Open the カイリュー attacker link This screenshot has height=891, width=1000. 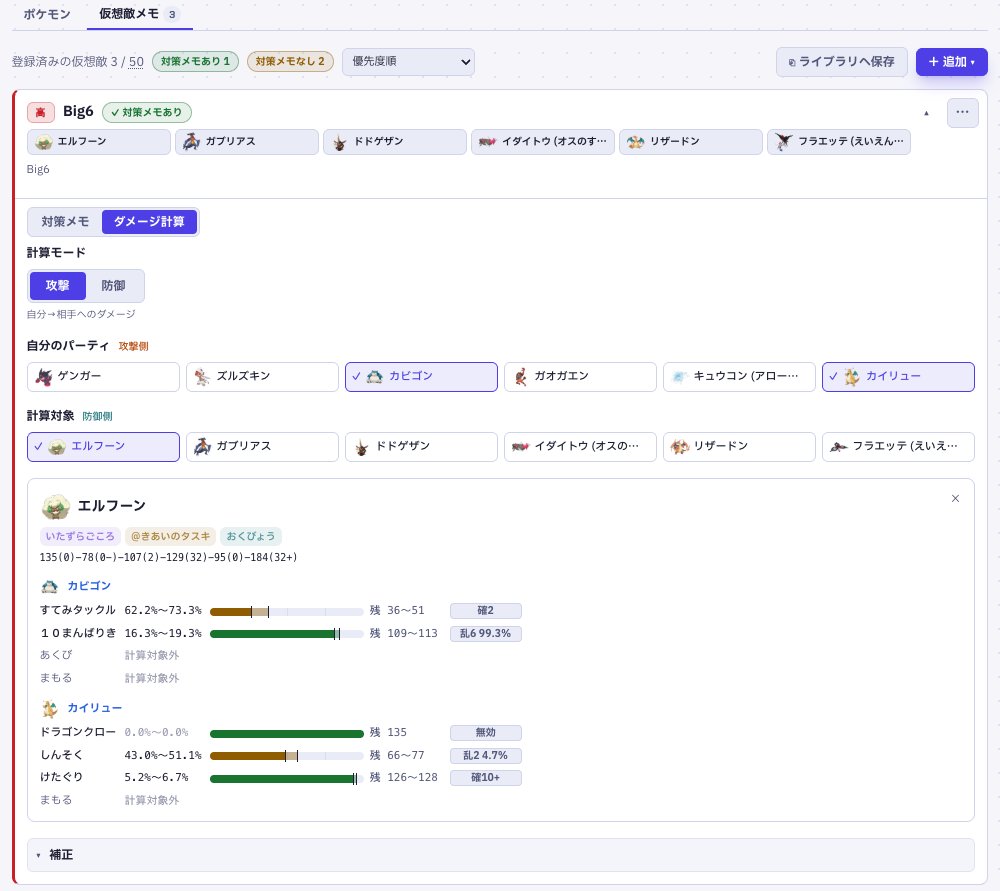click(94, 708)
